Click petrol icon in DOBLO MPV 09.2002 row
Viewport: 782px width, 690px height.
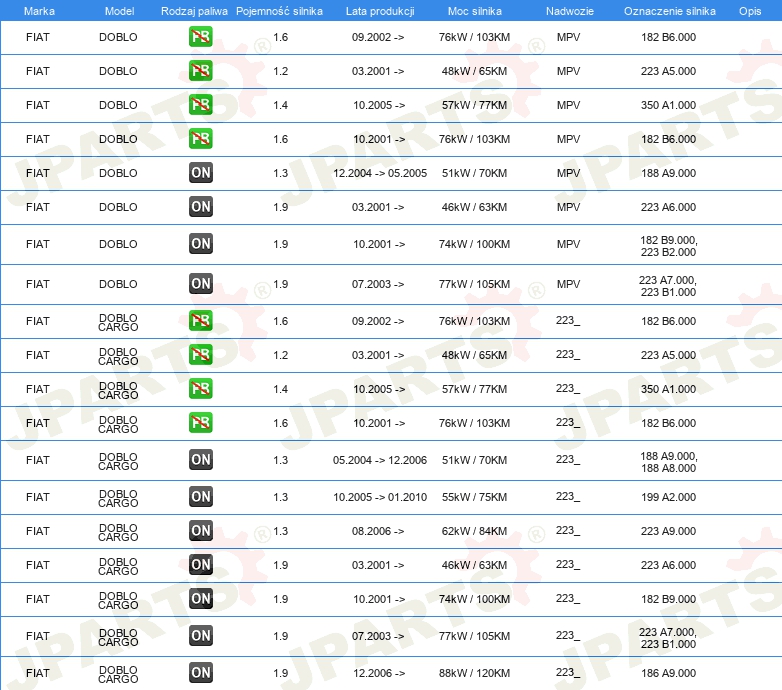200,37
